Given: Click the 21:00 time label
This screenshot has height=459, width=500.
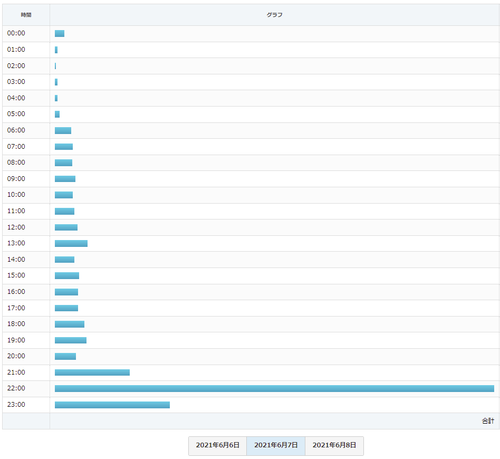Looking at the screenshot, I should pyautogui.click(x=16, y=372).
